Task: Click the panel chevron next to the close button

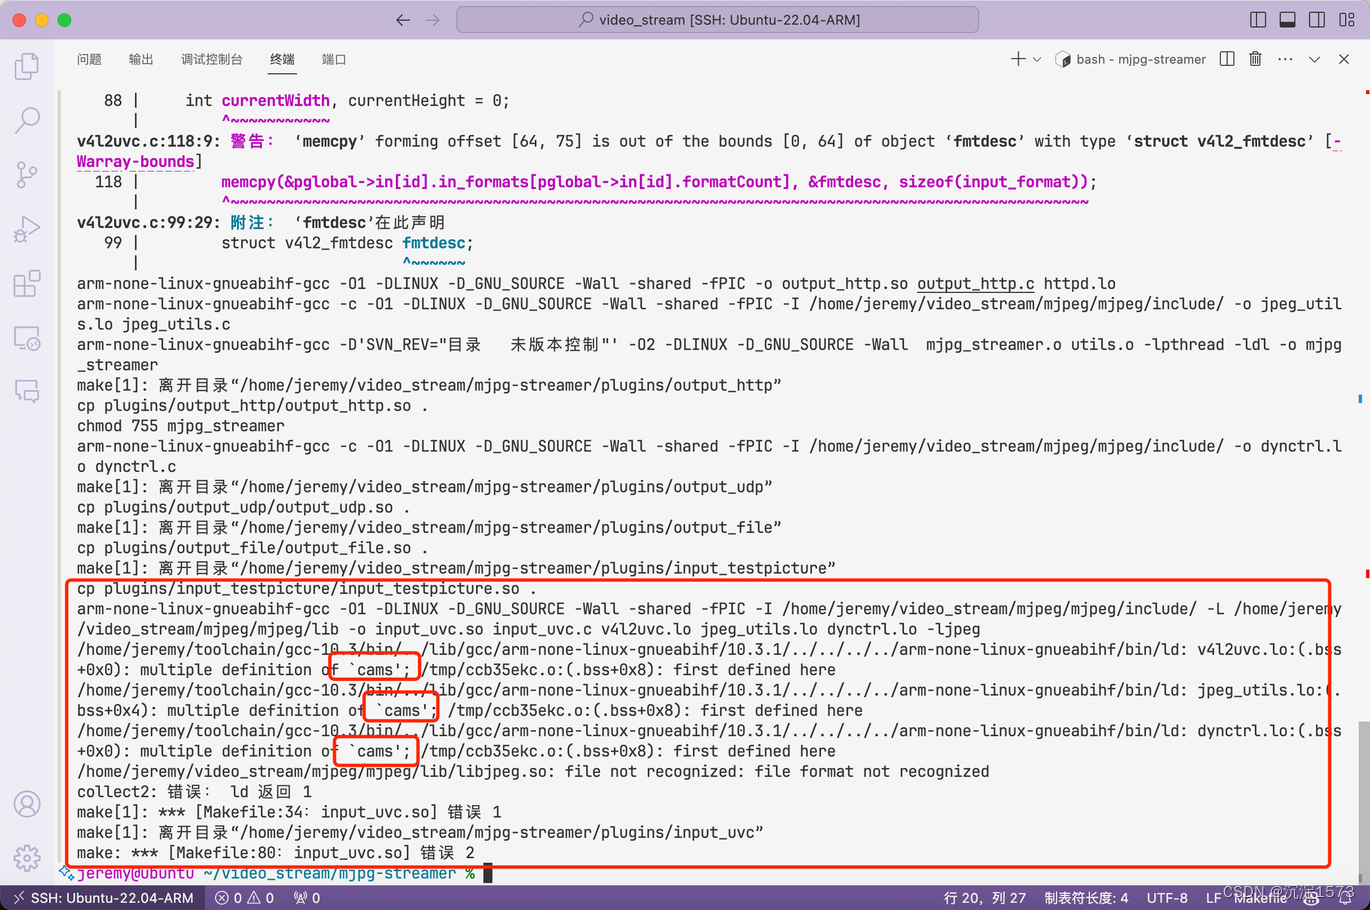Action: point(1315,59)
